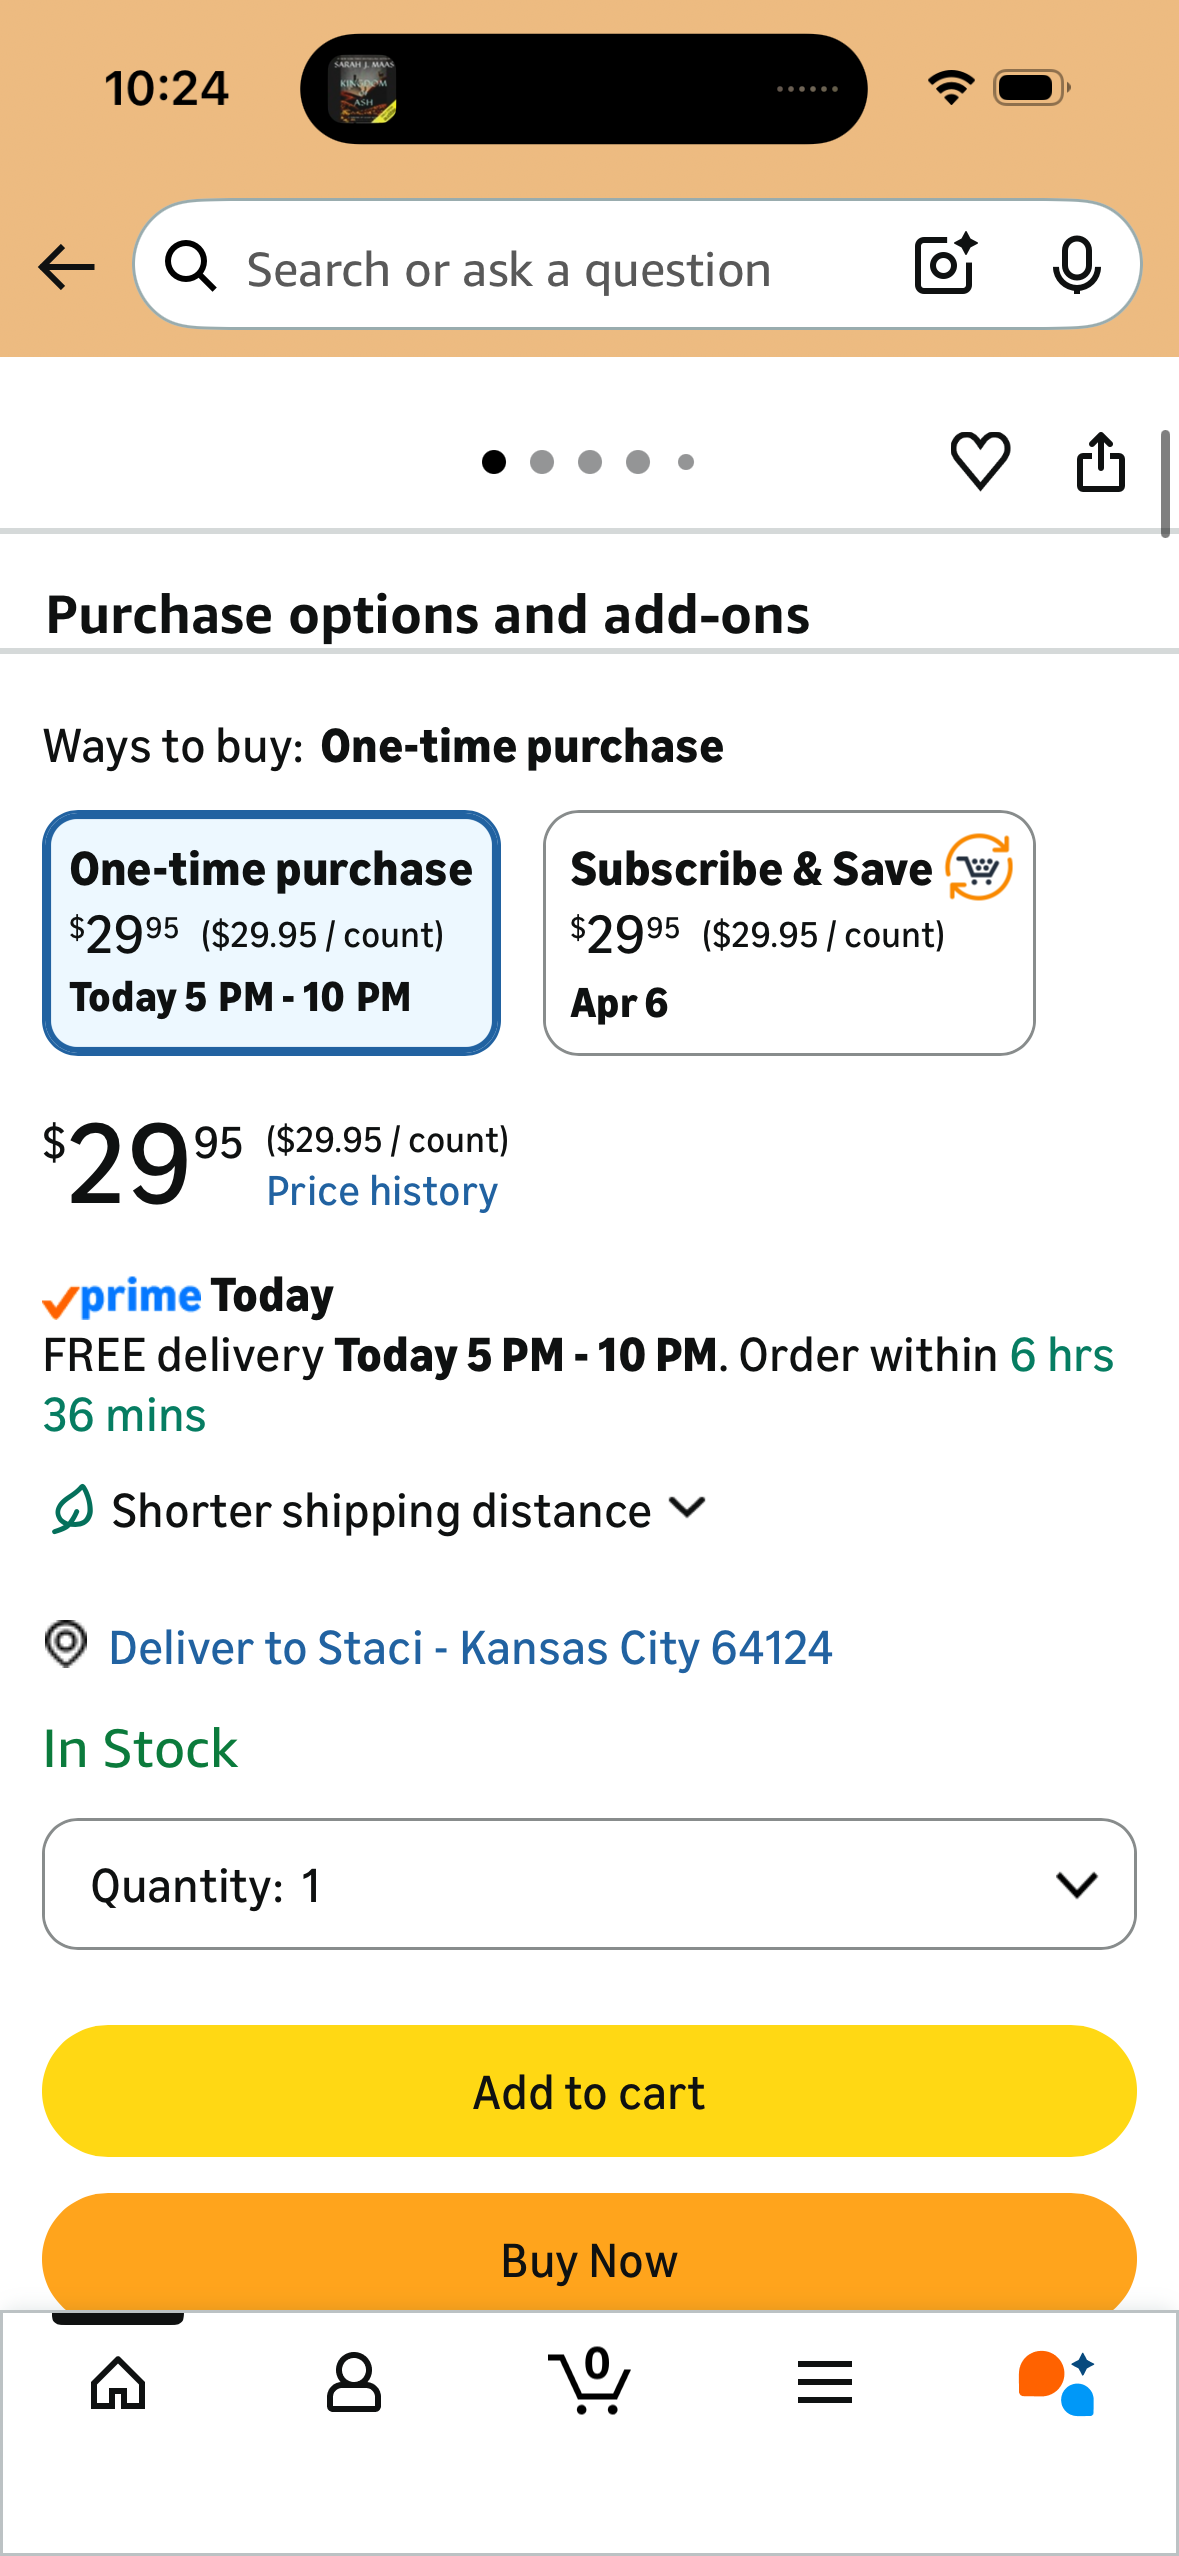Go to Home tab
The width and height of the screenshot is (1179, 2556).
coord(118,2383)
